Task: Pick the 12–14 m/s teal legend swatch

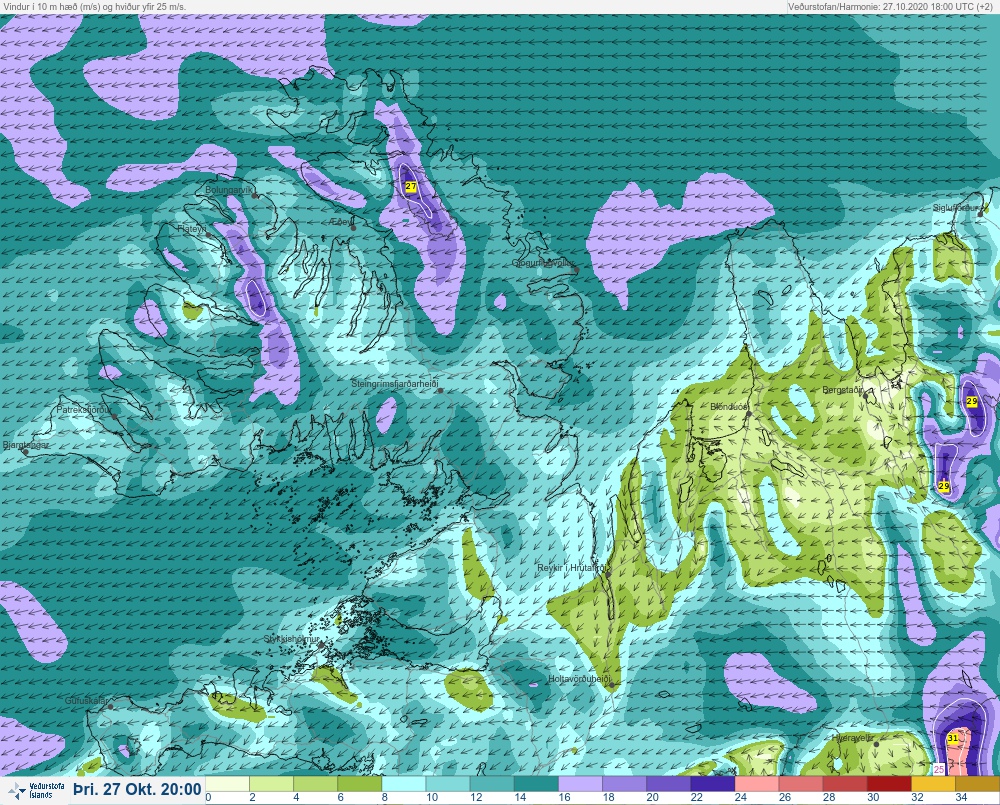Action: 492,784
